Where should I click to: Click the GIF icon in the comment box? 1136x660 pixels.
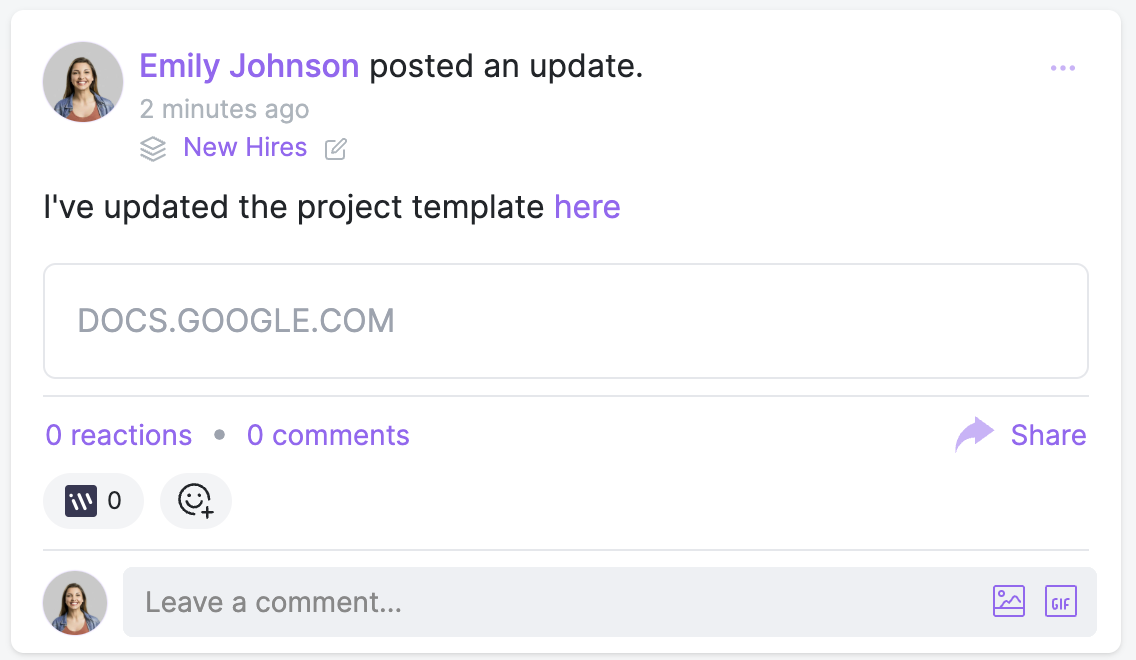[1061, 601]
